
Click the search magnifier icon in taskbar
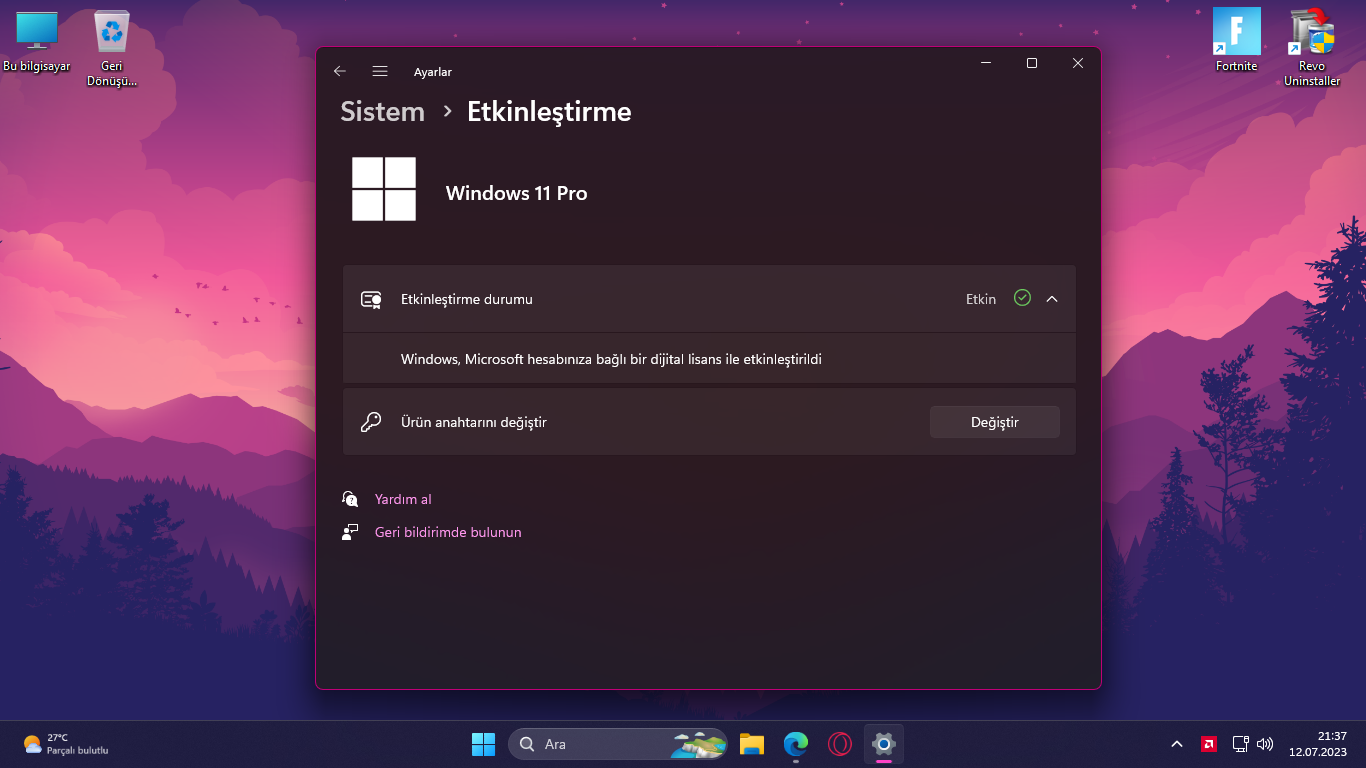tap(527, 744)
